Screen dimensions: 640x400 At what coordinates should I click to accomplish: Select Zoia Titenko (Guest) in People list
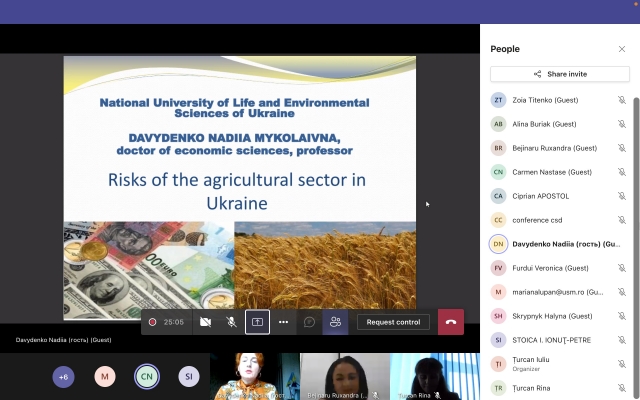coord(560,100)
